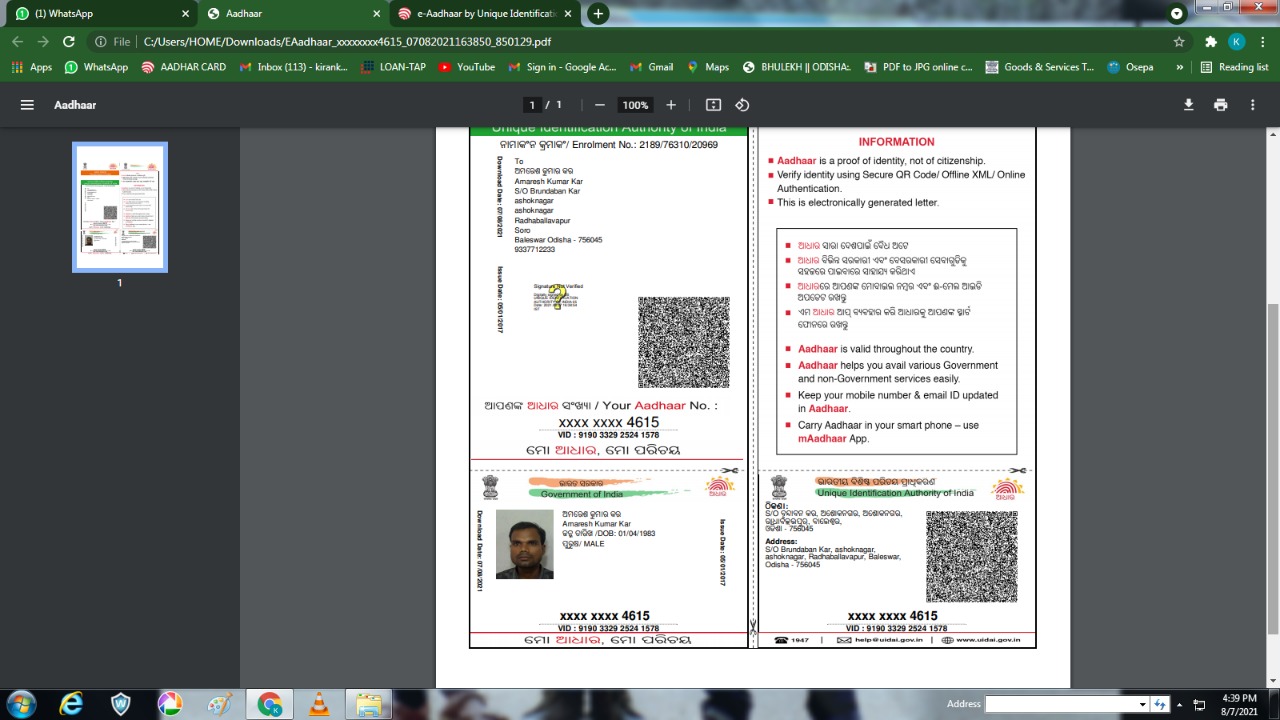Bookmark this tab with the star
Screen dimensions: 1280x720
click(x=1179, y=42)
